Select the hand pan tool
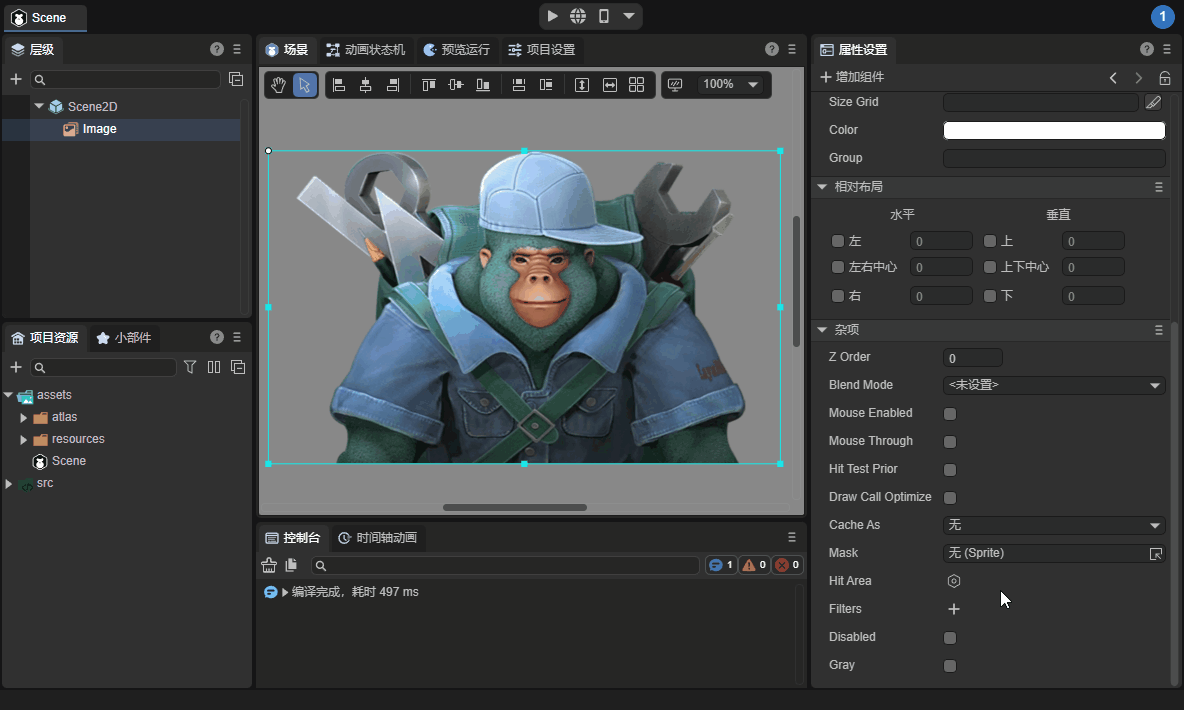The width and height of the screenshot is (1184, 710). [x=278, y=85]
